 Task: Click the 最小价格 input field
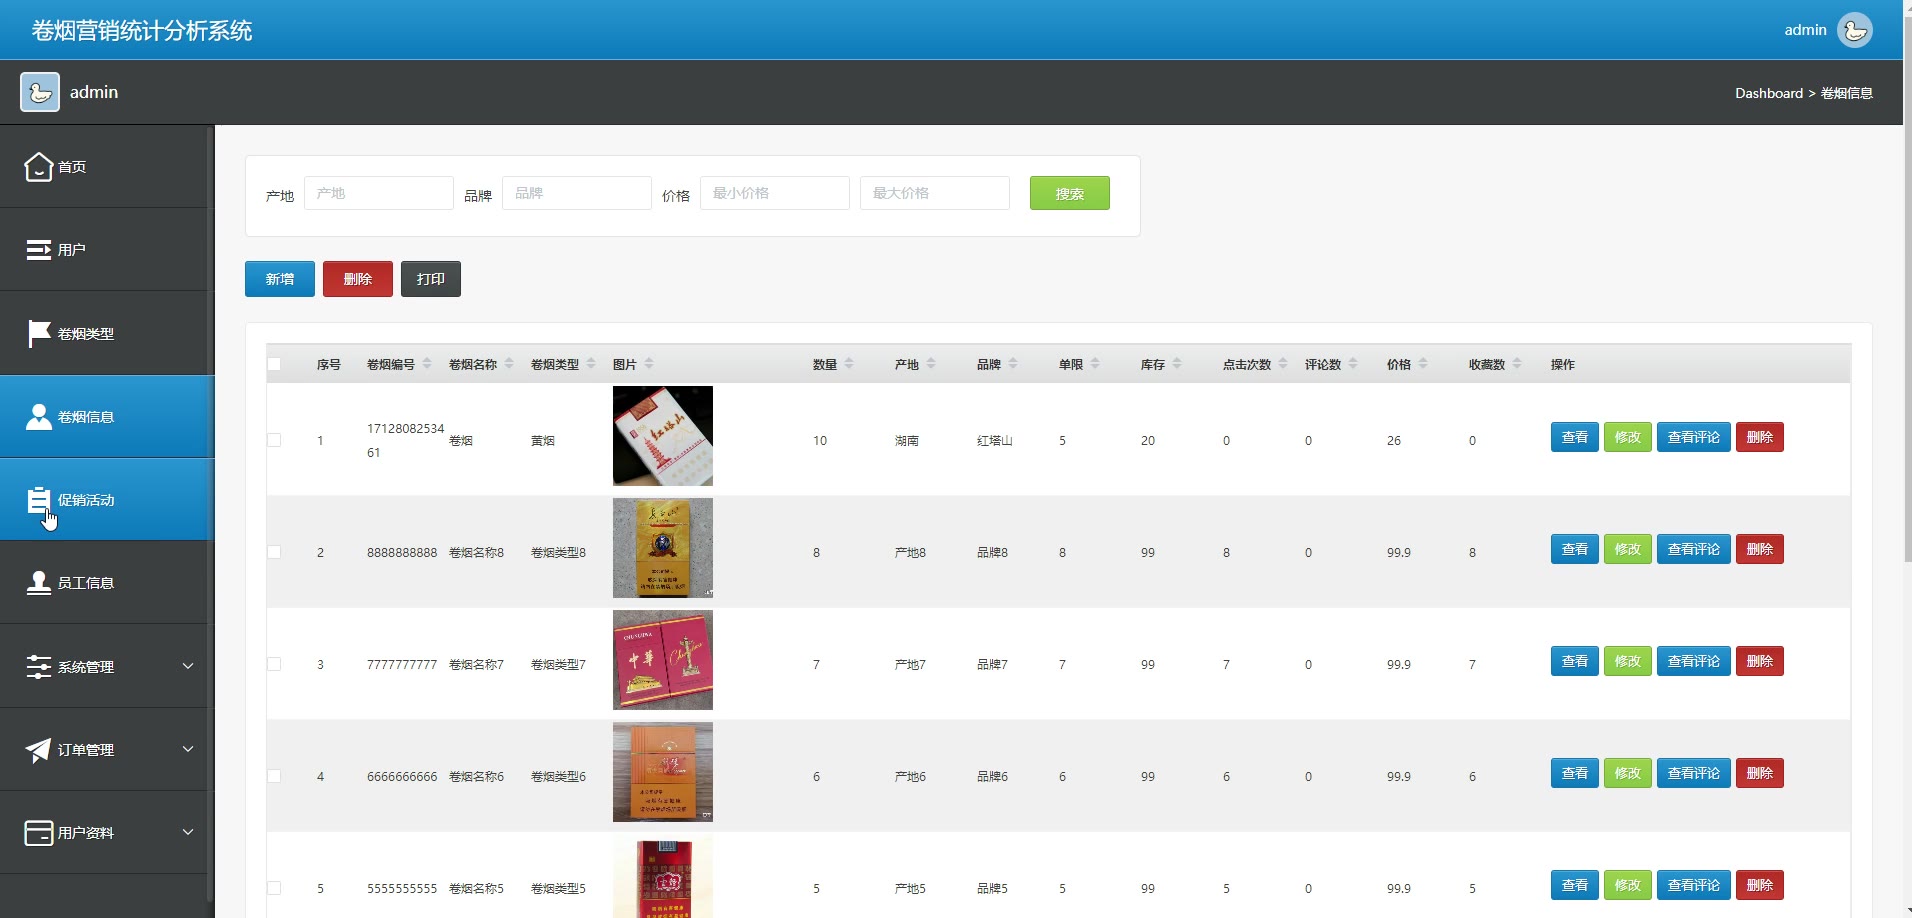(775, 193)
